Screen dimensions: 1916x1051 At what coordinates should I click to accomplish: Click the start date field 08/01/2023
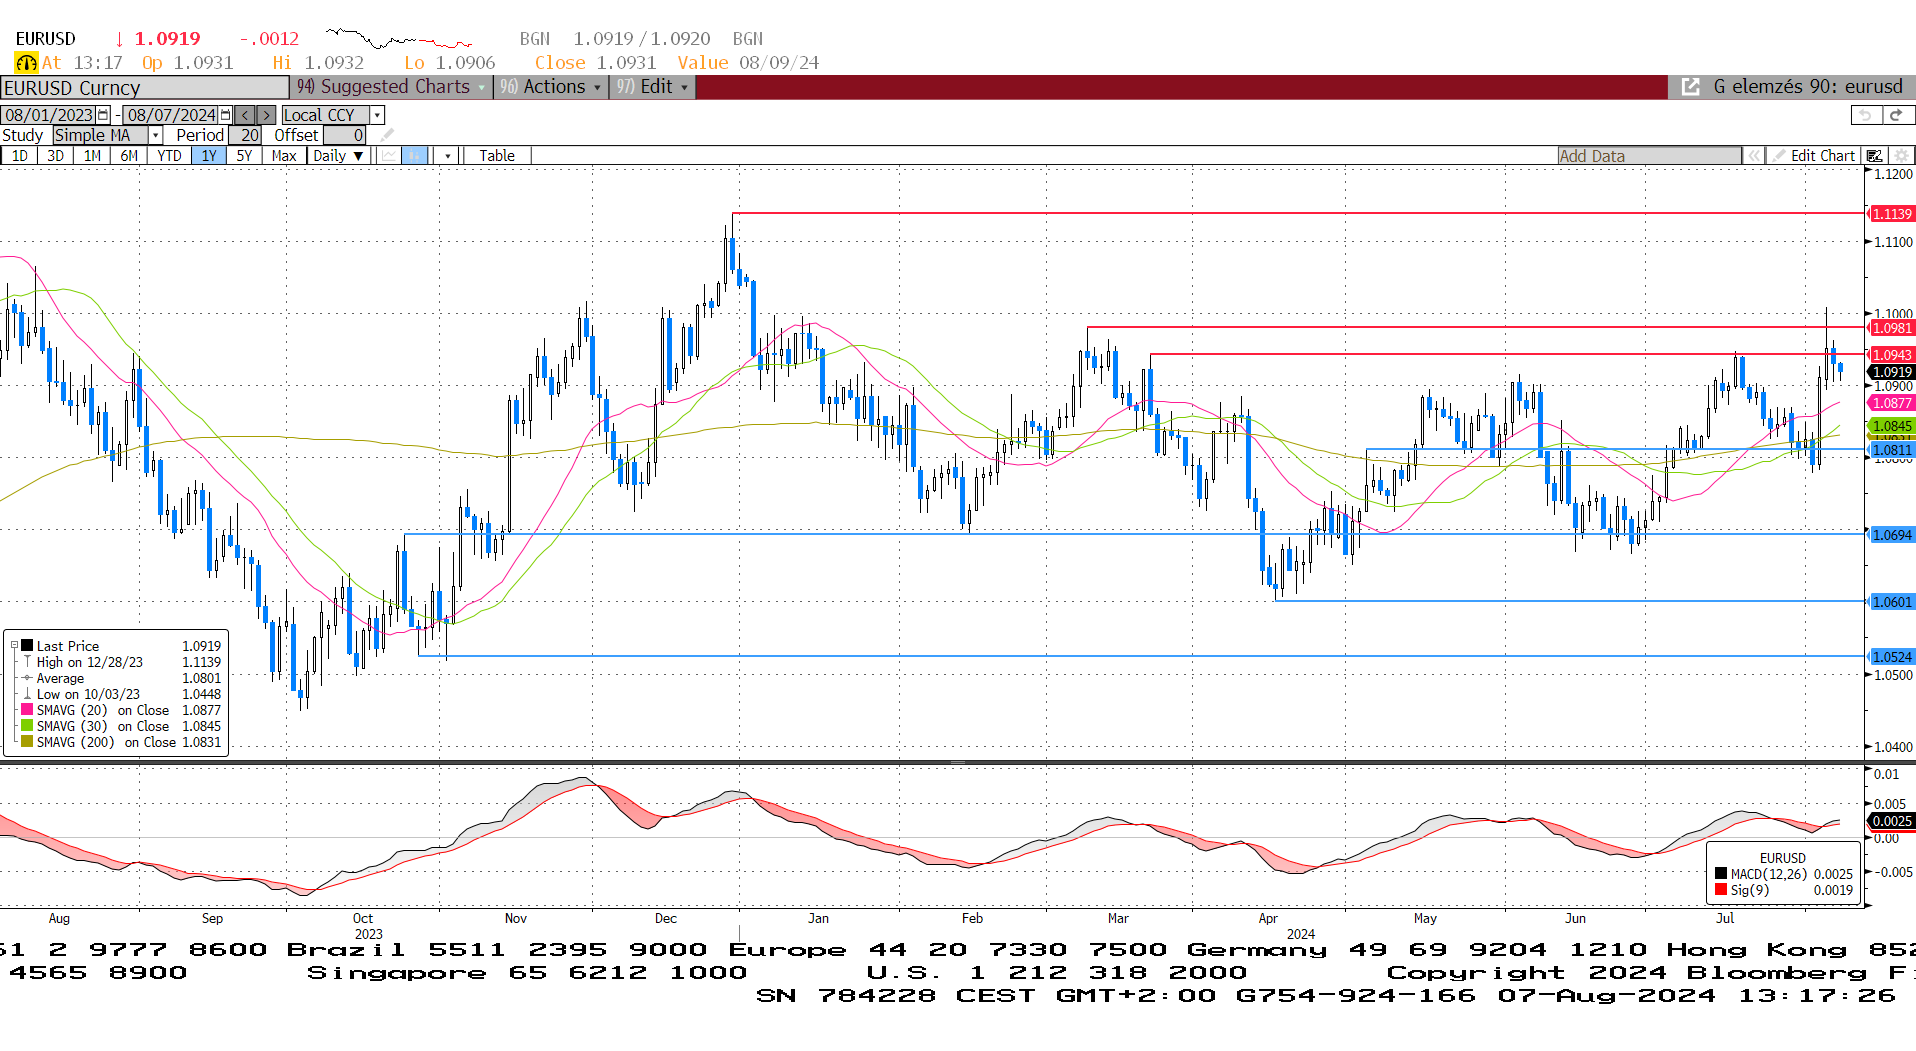[x=49, y=115]
